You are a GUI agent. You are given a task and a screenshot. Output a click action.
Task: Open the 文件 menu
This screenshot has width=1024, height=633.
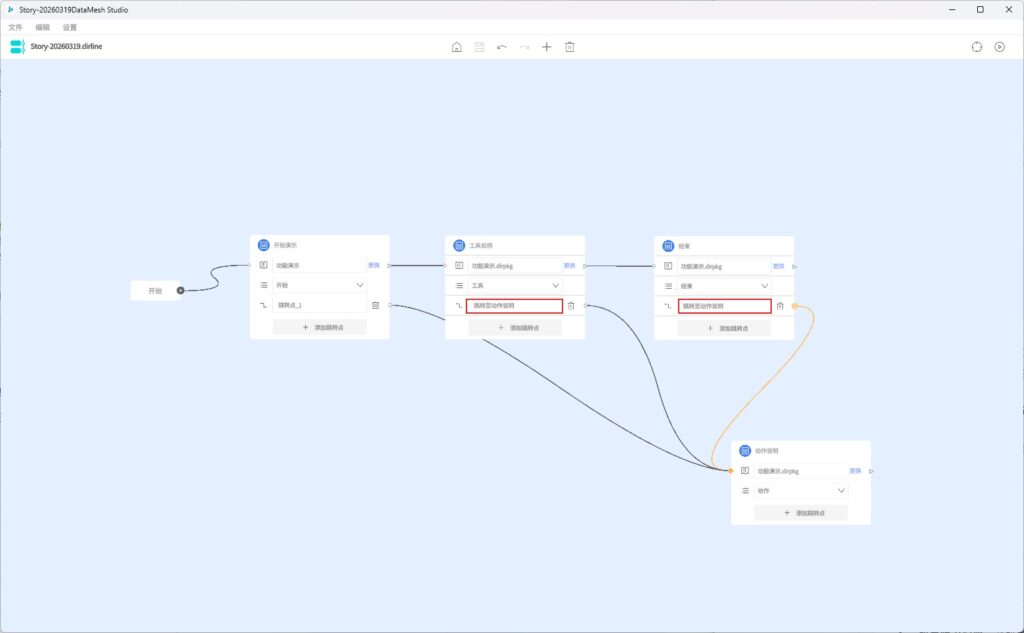pyautogui.click(x=15, y=27)
